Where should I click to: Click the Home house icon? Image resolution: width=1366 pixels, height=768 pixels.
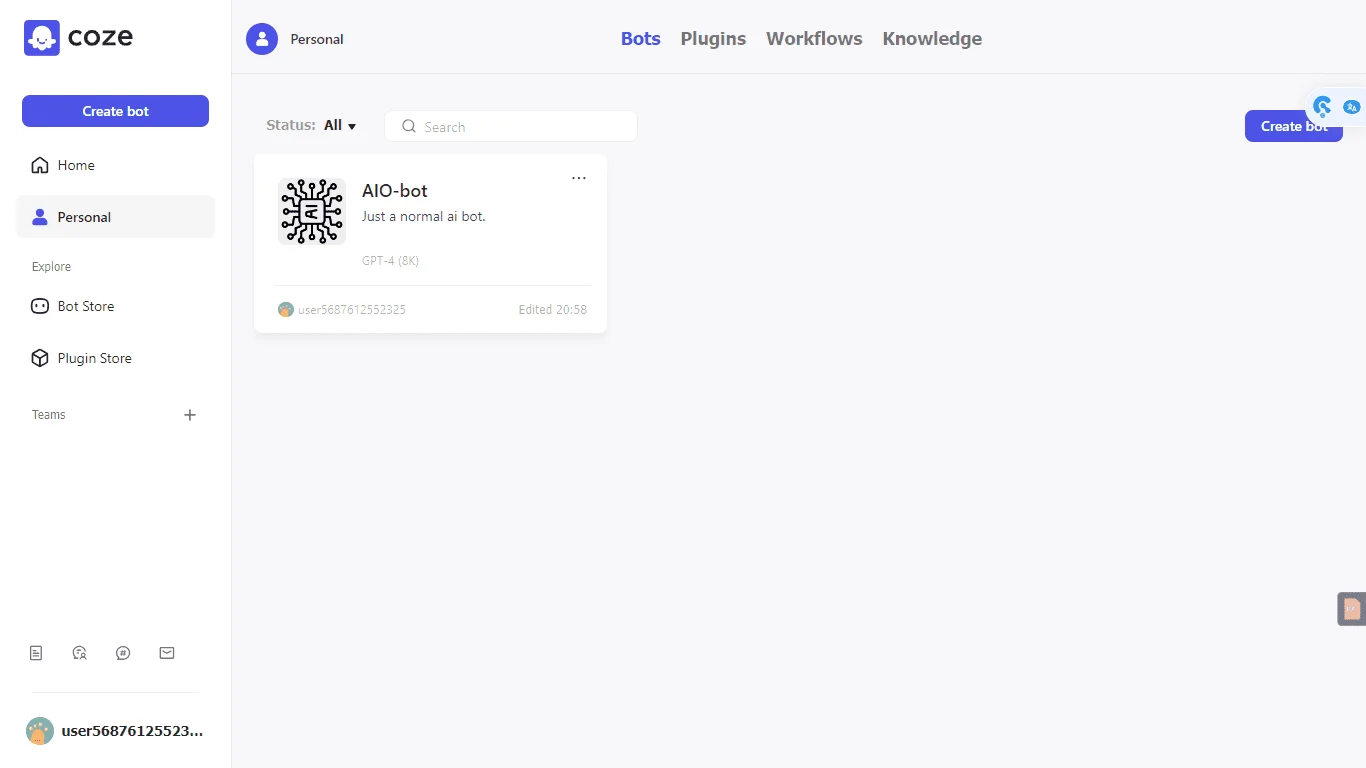click(x=40, y=165)
